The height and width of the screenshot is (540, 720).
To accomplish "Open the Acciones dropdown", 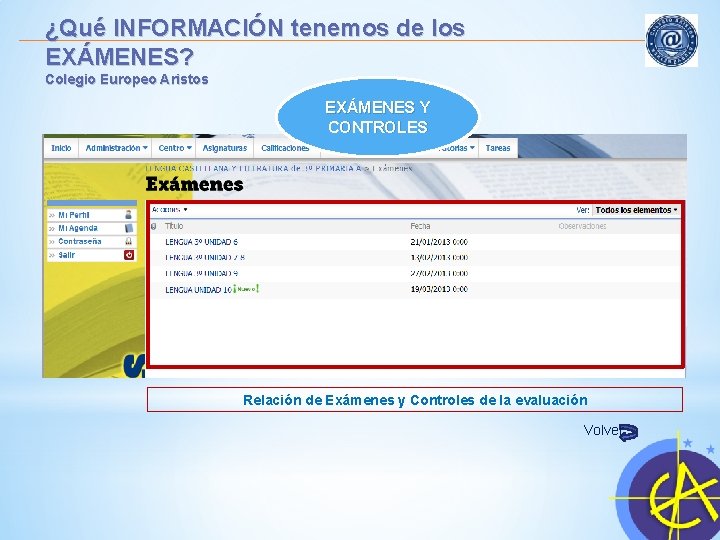I will point(169,209).
